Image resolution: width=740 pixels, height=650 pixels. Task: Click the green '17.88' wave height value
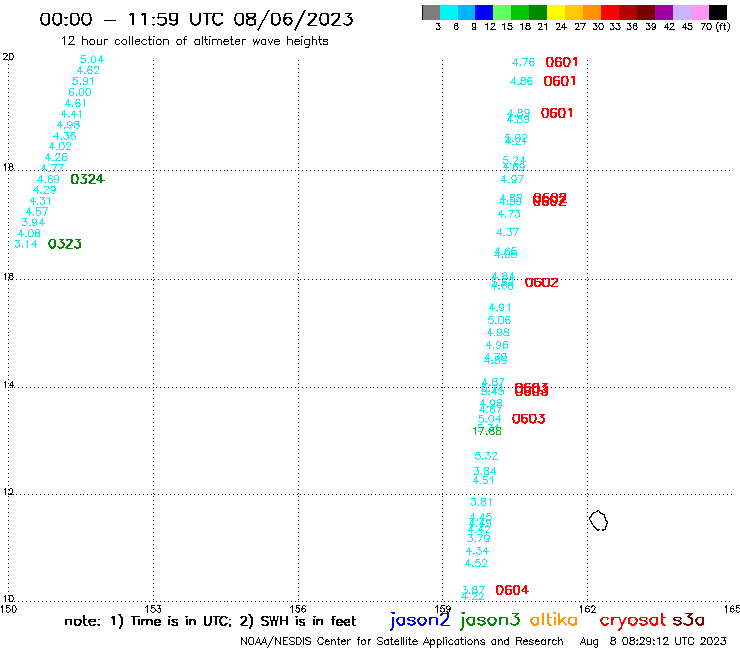[x=487, y=431]
